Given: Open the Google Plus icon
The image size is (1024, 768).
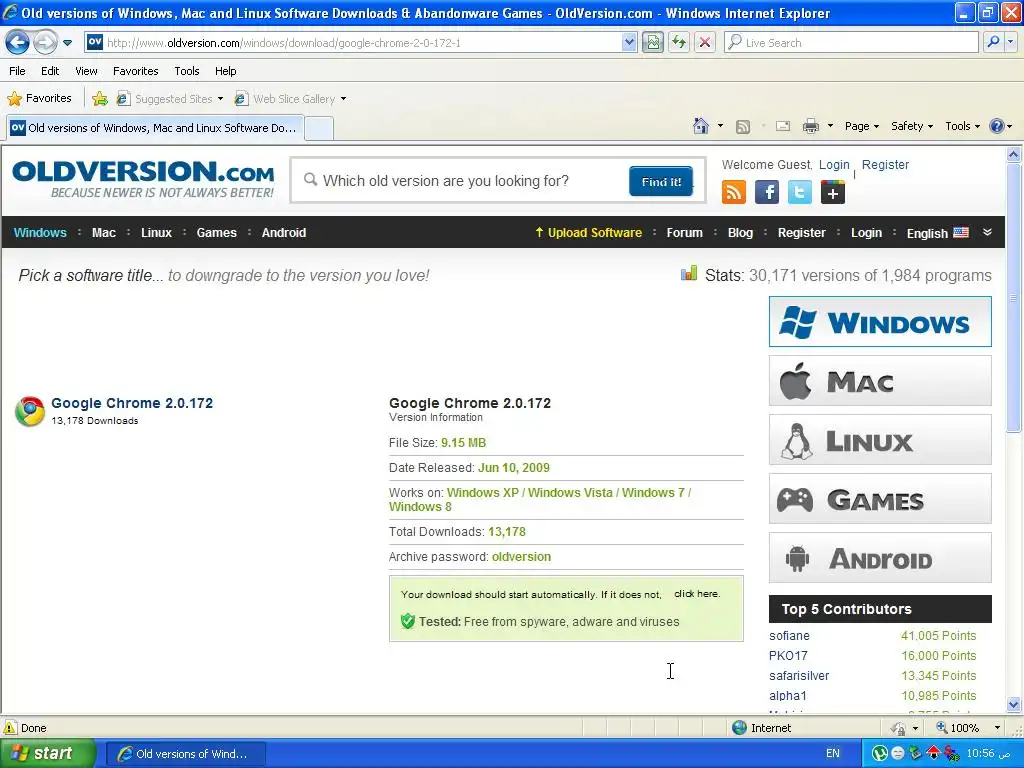Looking at the screenshot, I should coord(833,193).
